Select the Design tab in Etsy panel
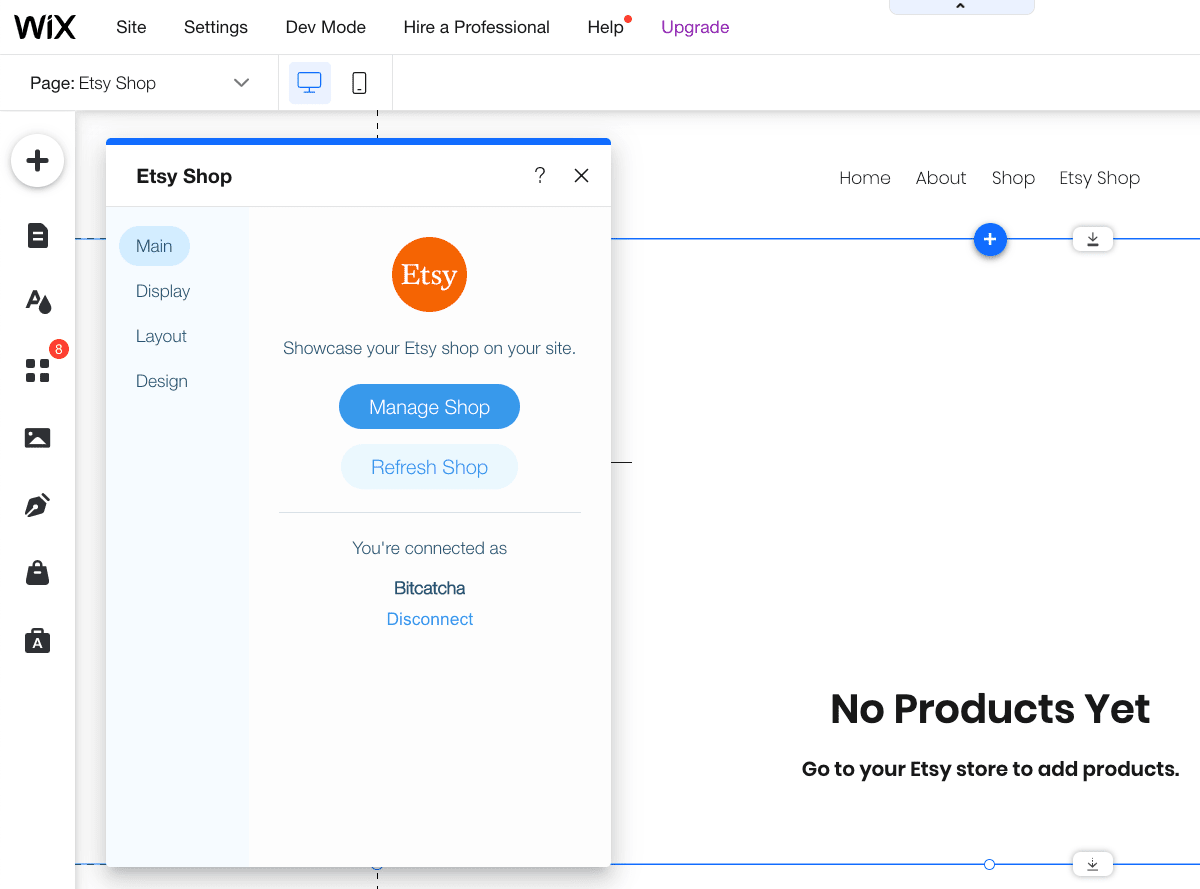This screenshot has height=889, width=1200. 162,381
